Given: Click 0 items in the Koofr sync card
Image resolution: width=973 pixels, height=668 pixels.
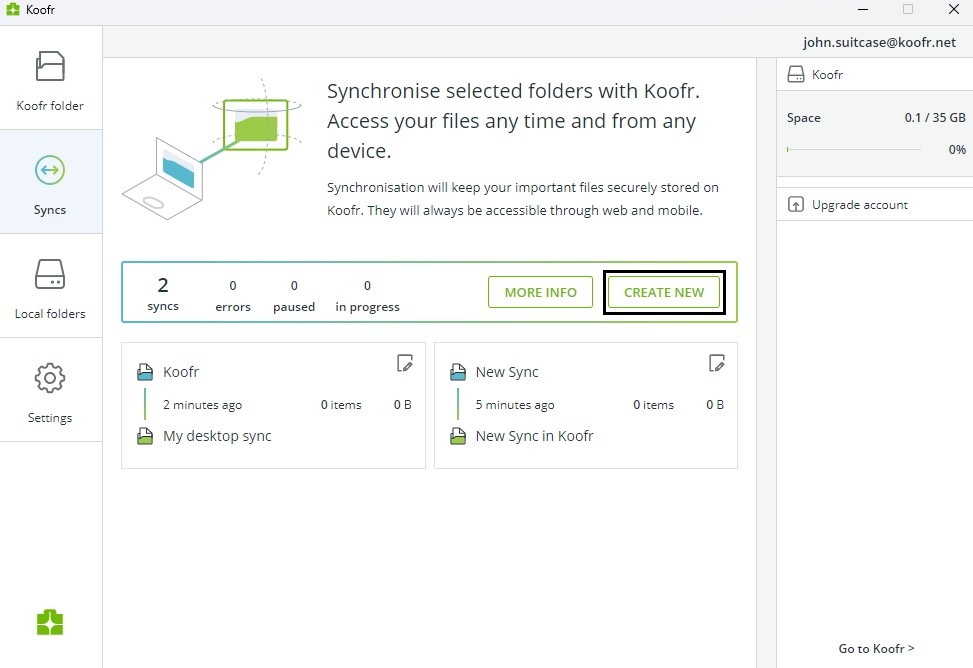Looking at the screenshot, I should (x=341, y=405).
